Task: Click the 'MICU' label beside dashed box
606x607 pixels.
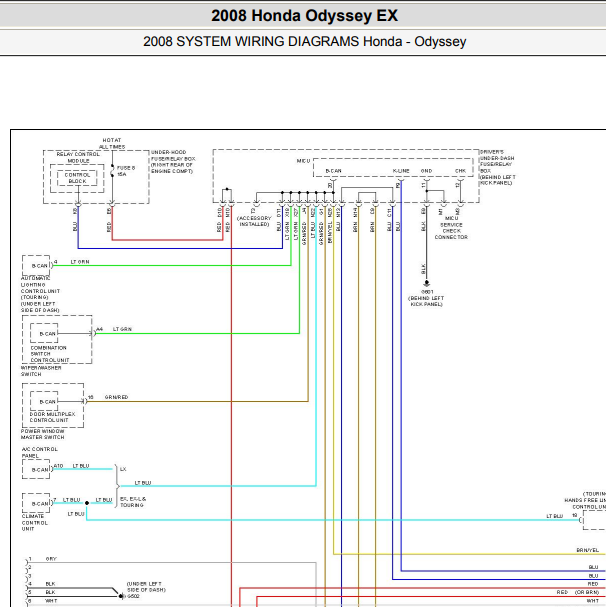Action: click(x=303, y=161)
